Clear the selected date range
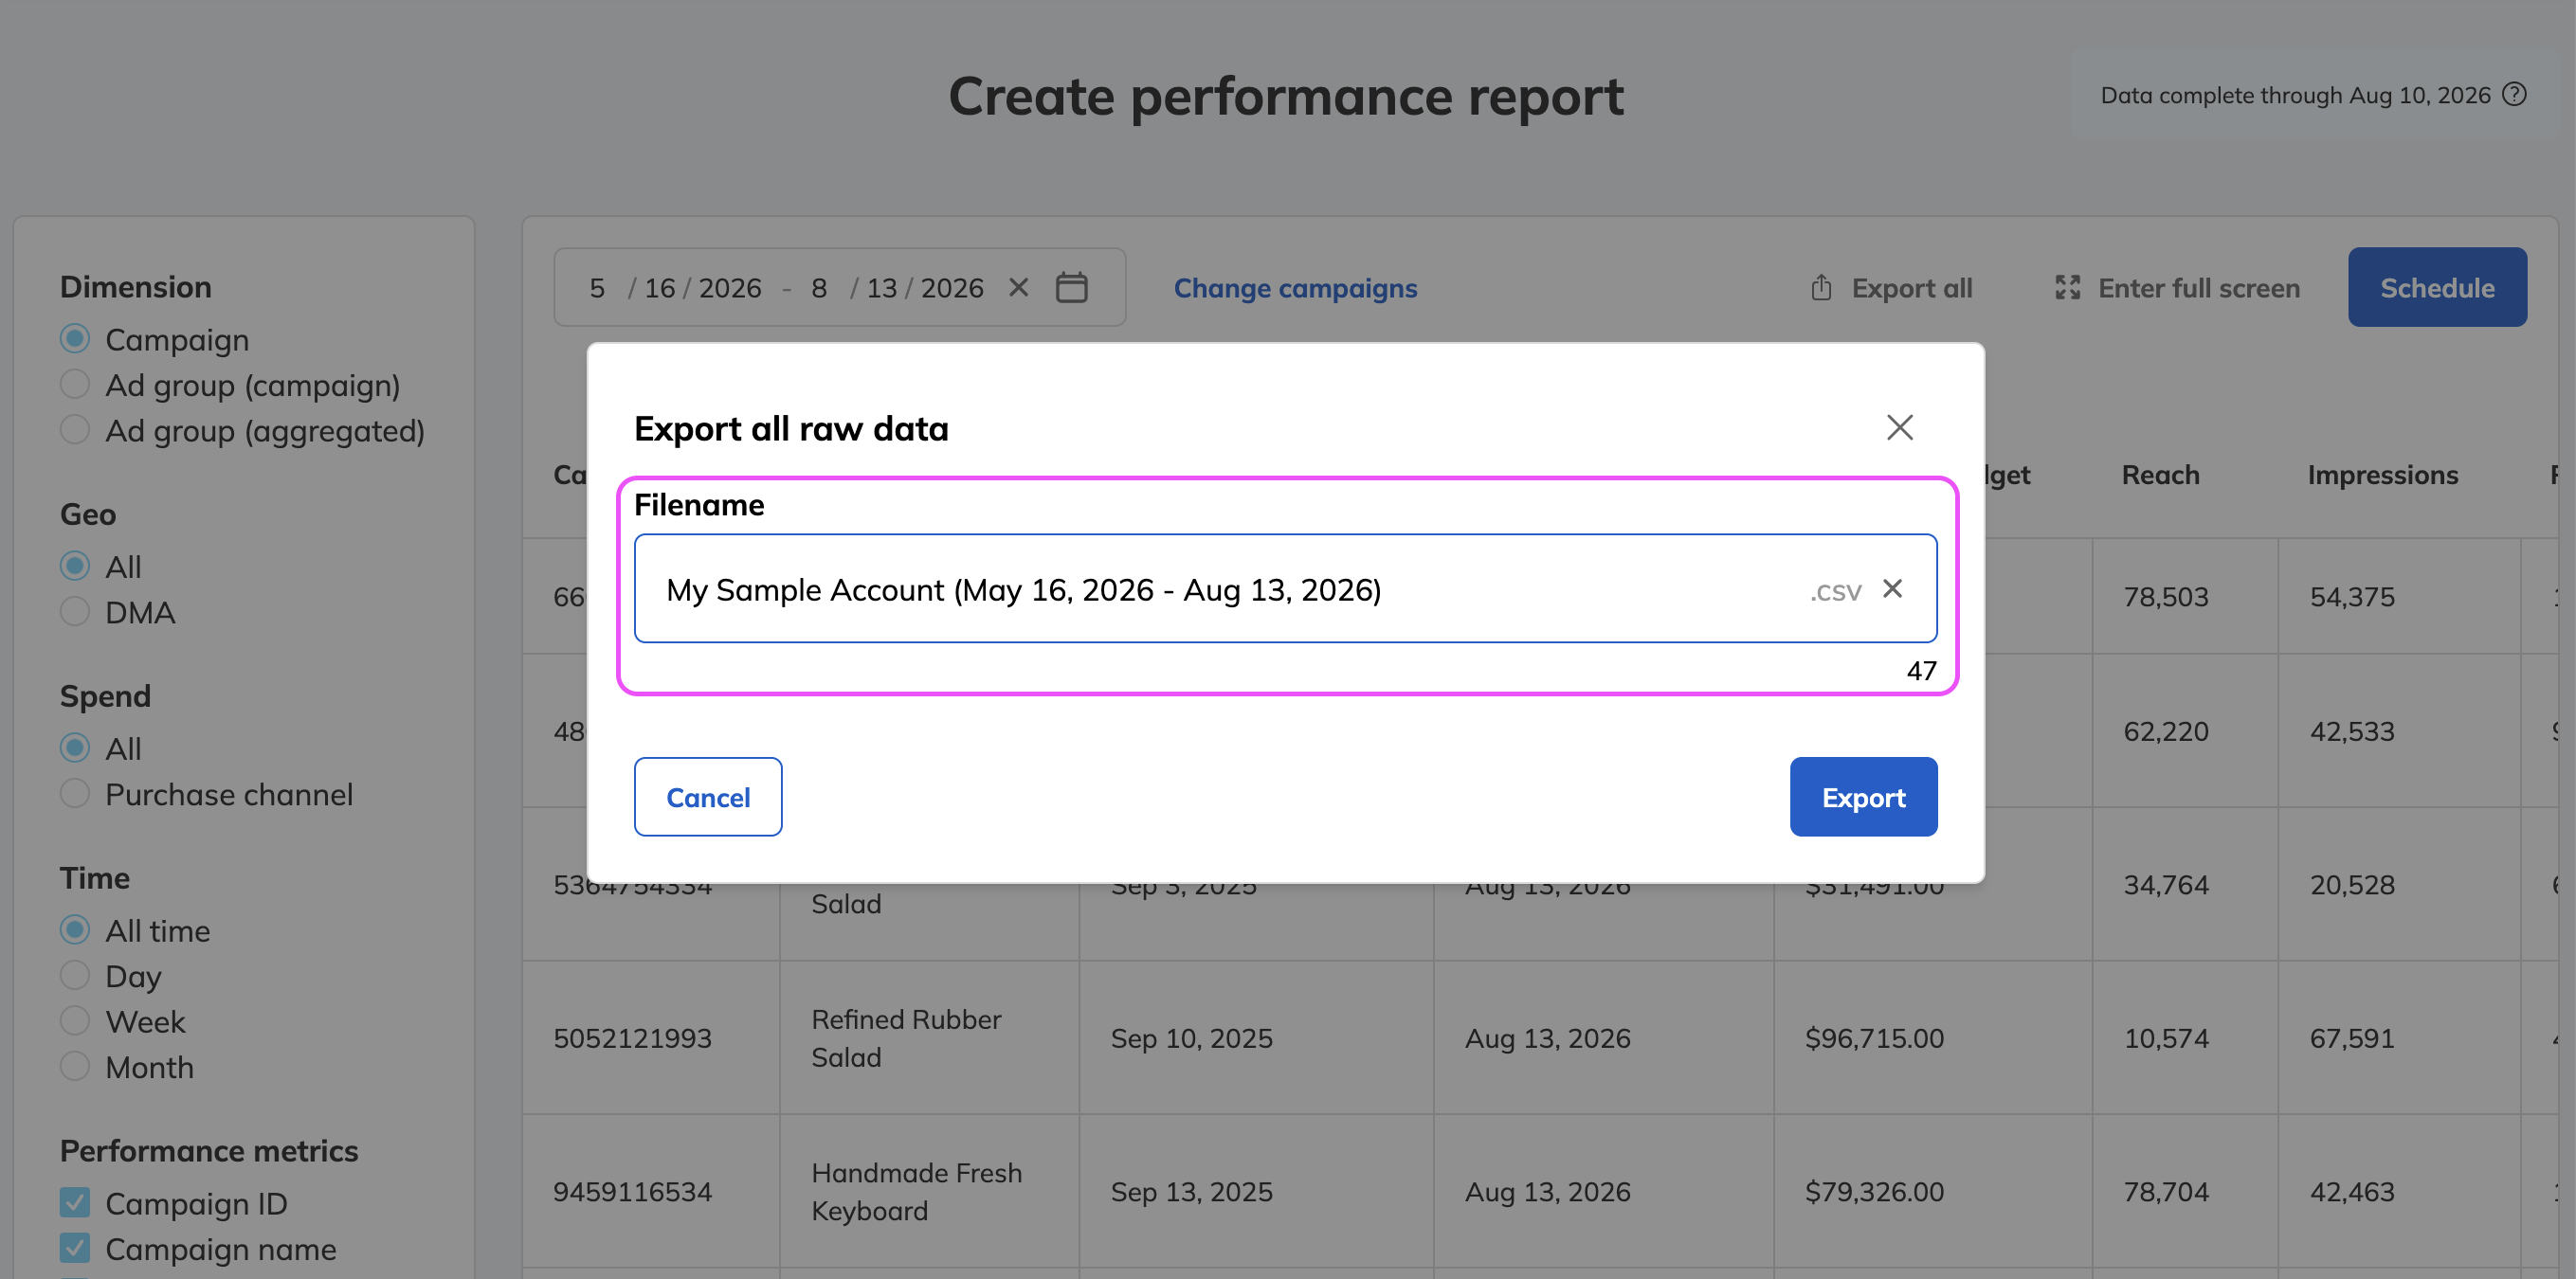The width and height of the screenshot is (2576, 1279). tap(1018, 287)
